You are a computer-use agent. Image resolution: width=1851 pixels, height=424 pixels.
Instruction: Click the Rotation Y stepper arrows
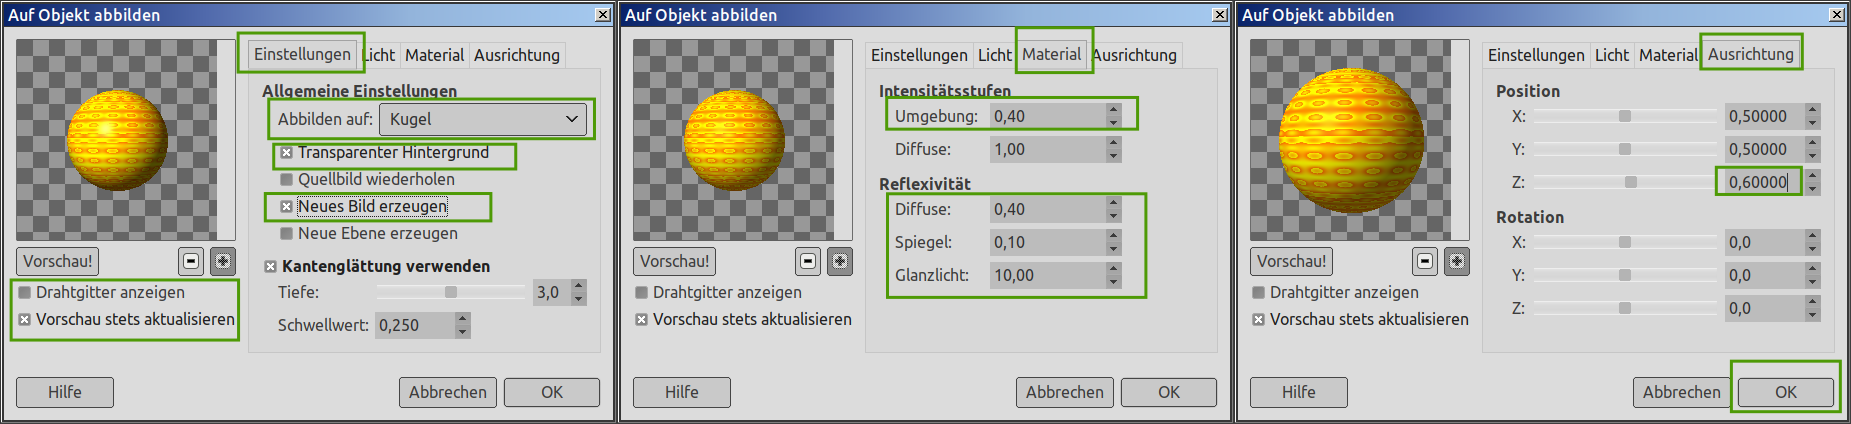[1812, 275]
